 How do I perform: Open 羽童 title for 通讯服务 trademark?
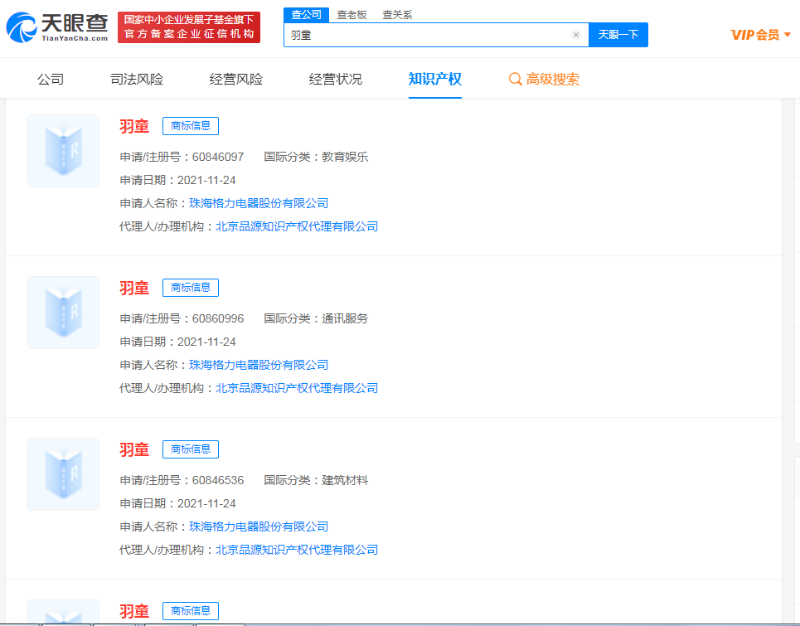[134, 288]
